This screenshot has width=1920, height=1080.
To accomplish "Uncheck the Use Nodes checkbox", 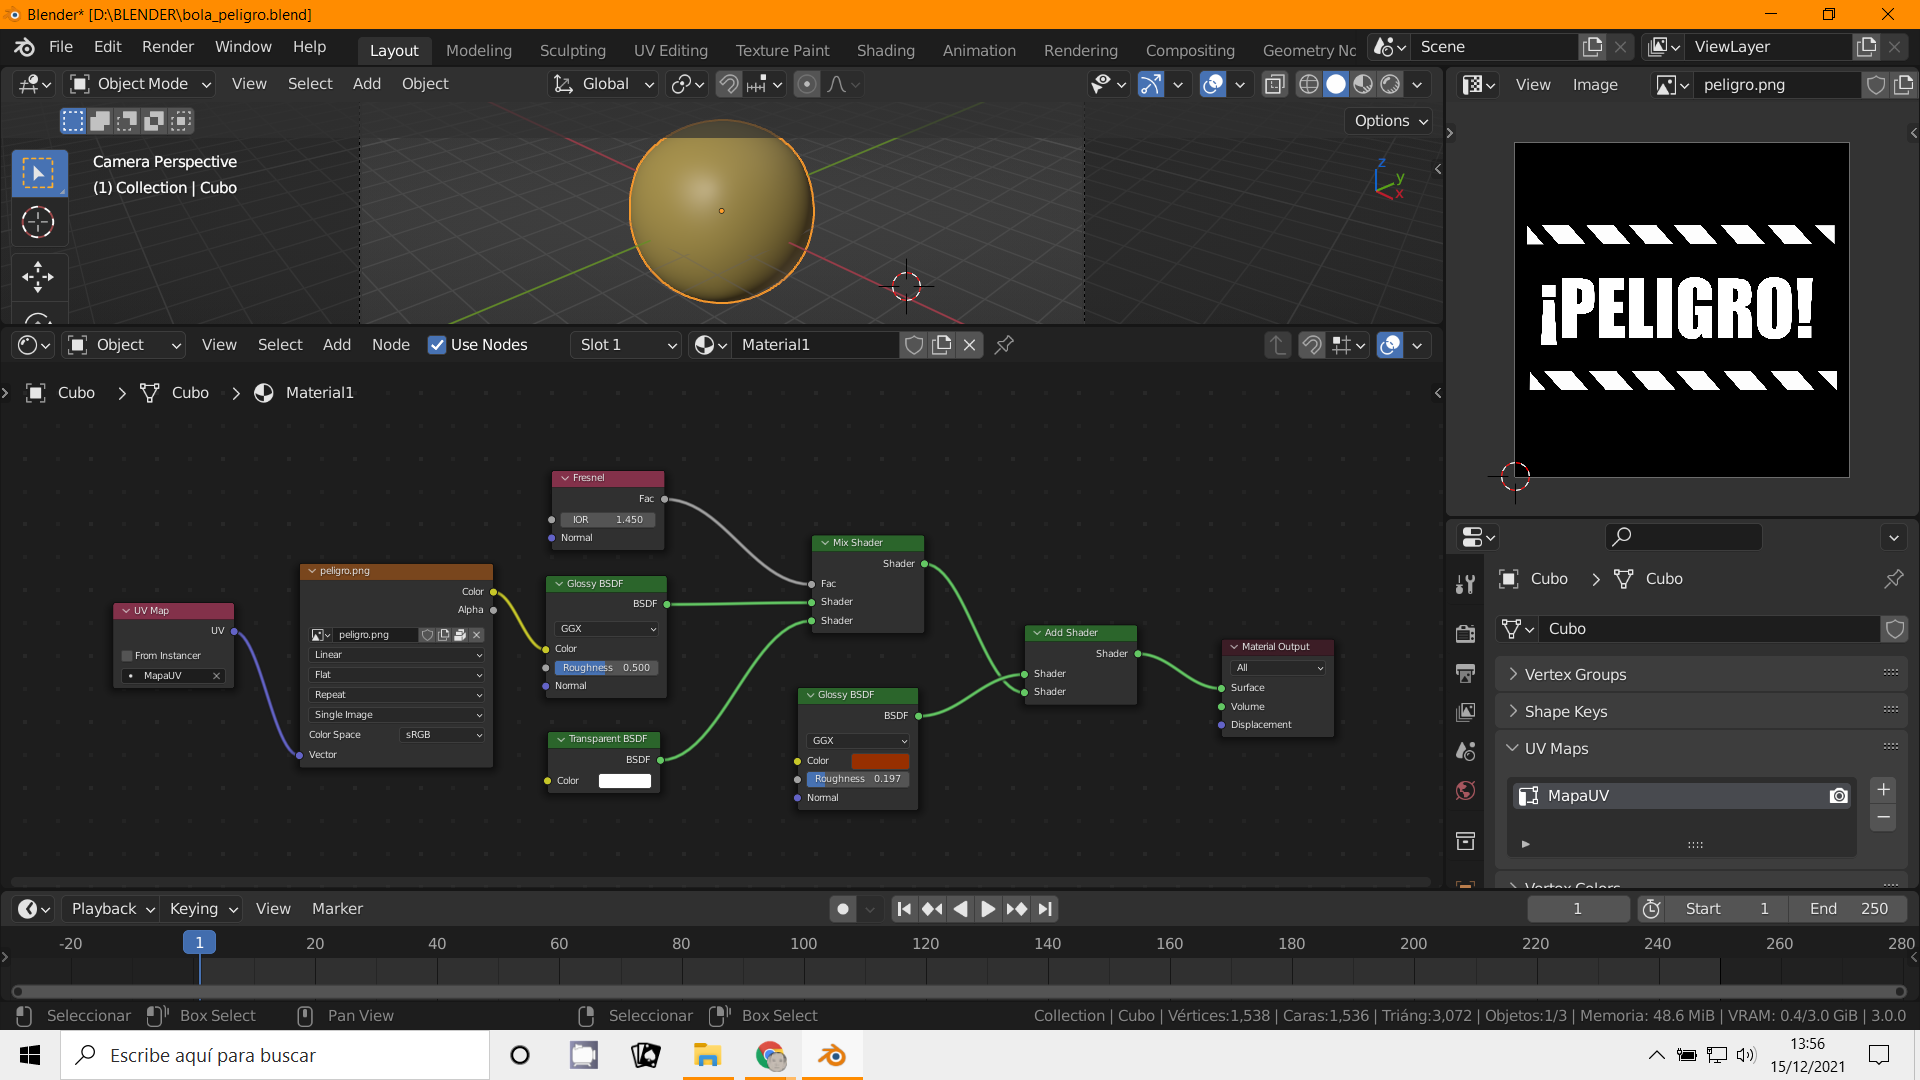I will 437,345.
